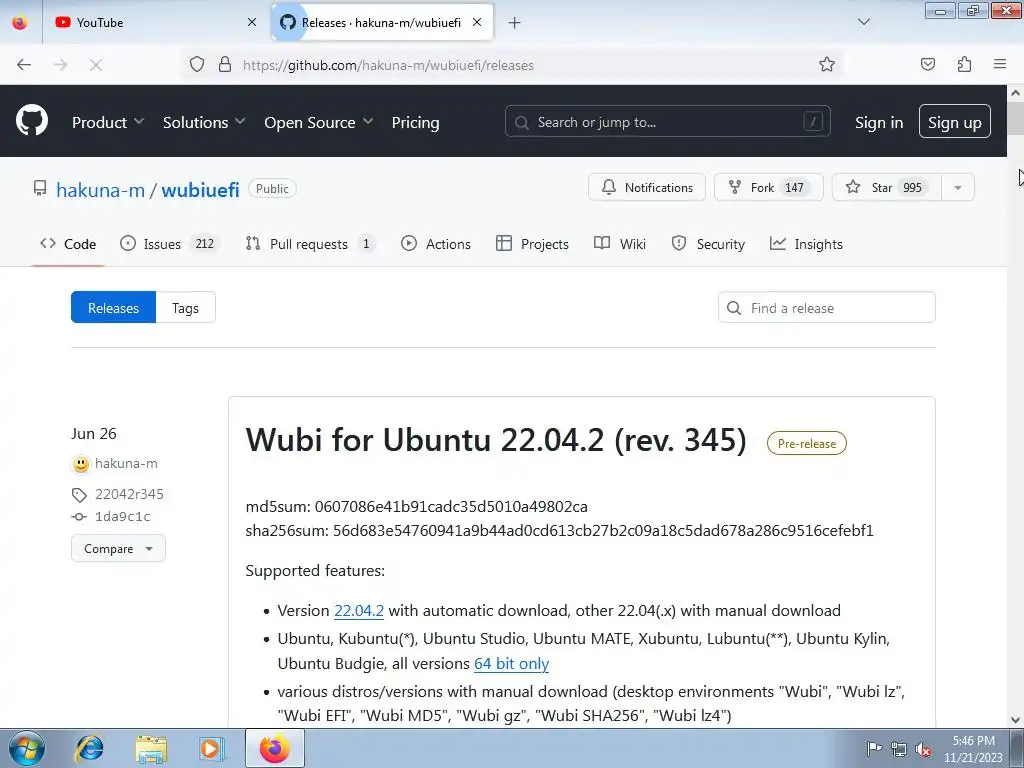Screen dimensions: 1024x768
Task: Launch Internet Explorer from taskbar
Action: tap(89, 748)
